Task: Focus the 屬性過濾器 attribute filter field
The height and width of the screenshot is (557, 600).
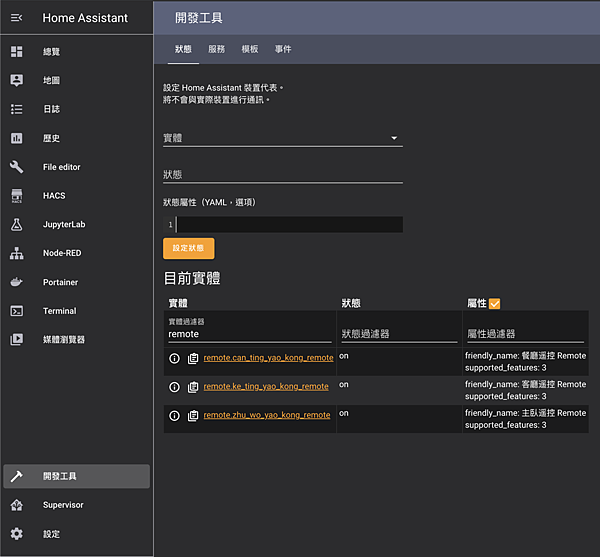Action: (525, 334)
